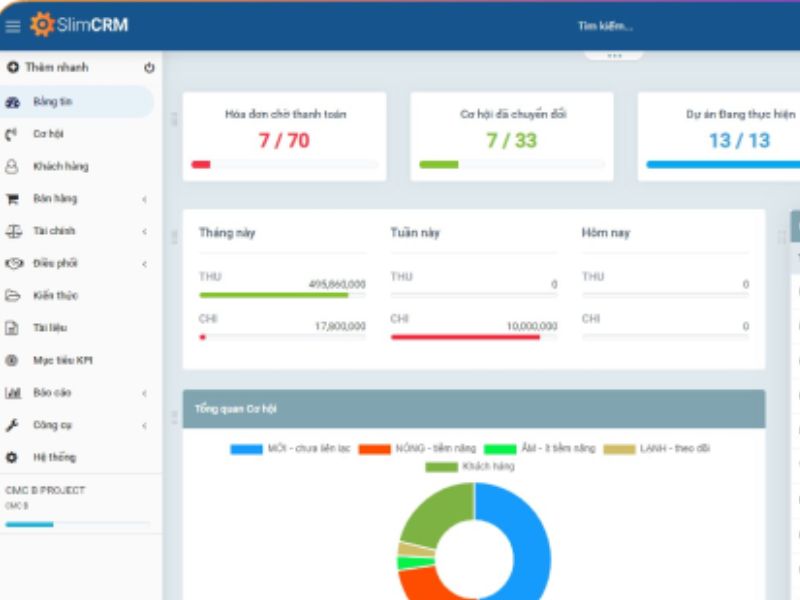This screenshot has width=800, height=600.
Task: Select the Tài liệu document icon
Action: click(x=12, y=328)
